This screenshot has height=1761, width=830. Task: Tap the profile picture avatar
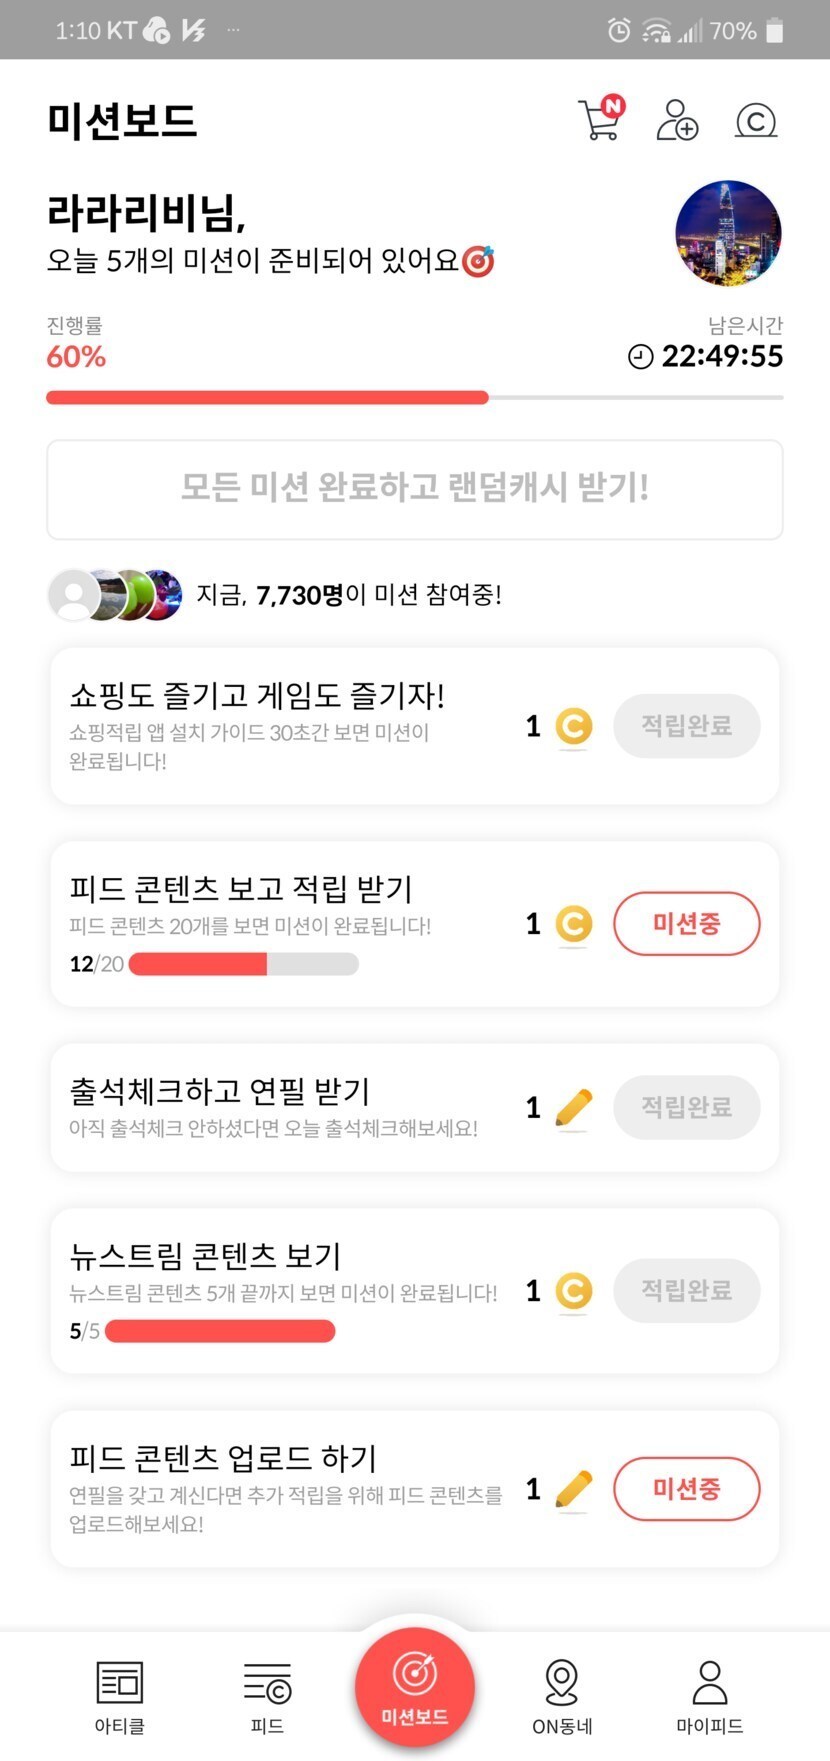pos(728,233)
